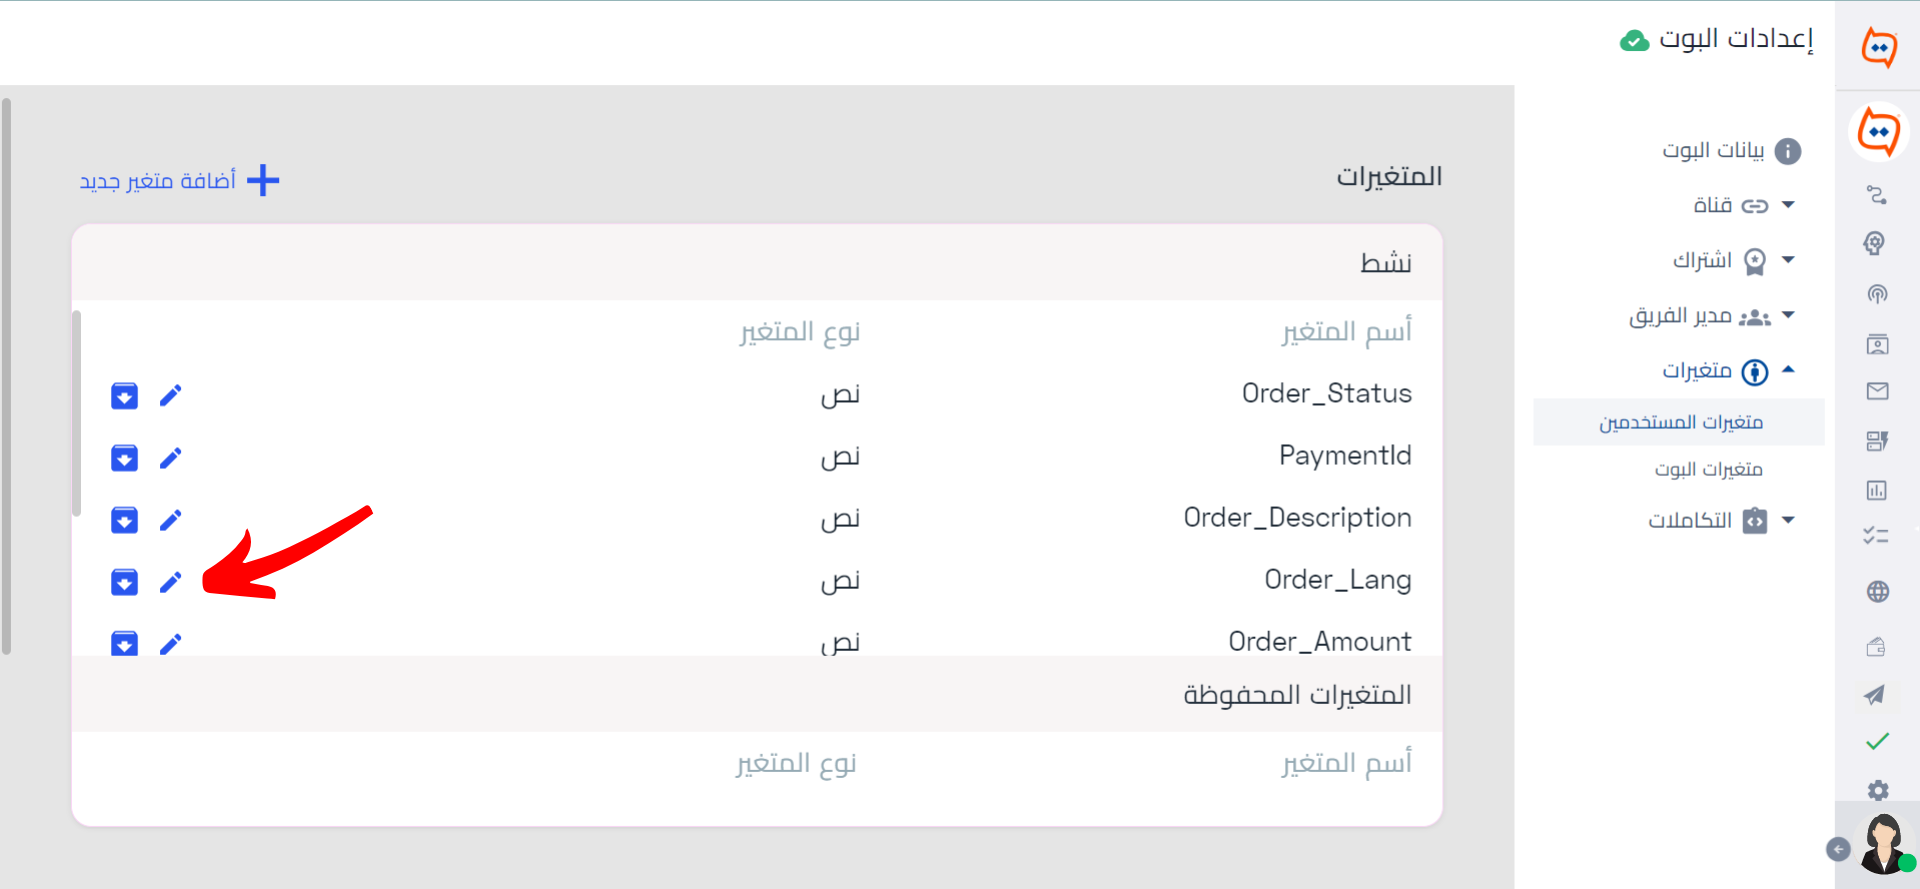Edit the Order_Status variable with pencil icon

pyautogui.click(x=171, y=396)
